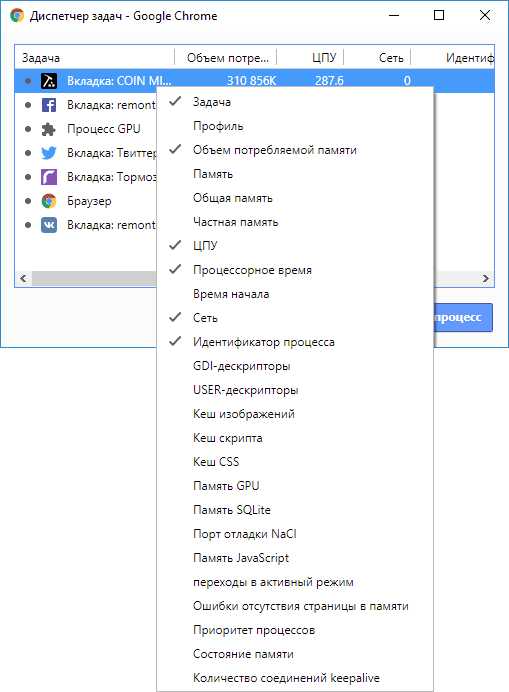
Task: Enable Ошибки отсутствия страницы в памяти
Action: [295, 606]
